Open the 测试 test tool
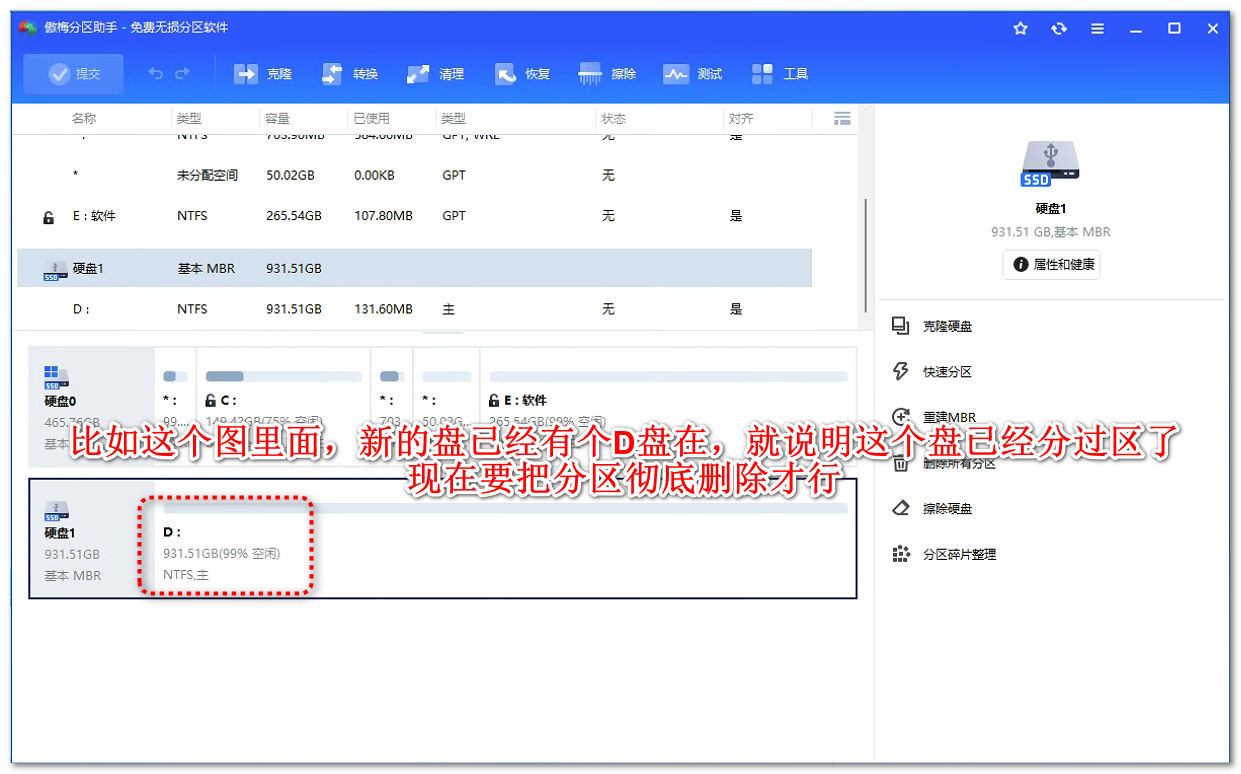 coord(693,74)
